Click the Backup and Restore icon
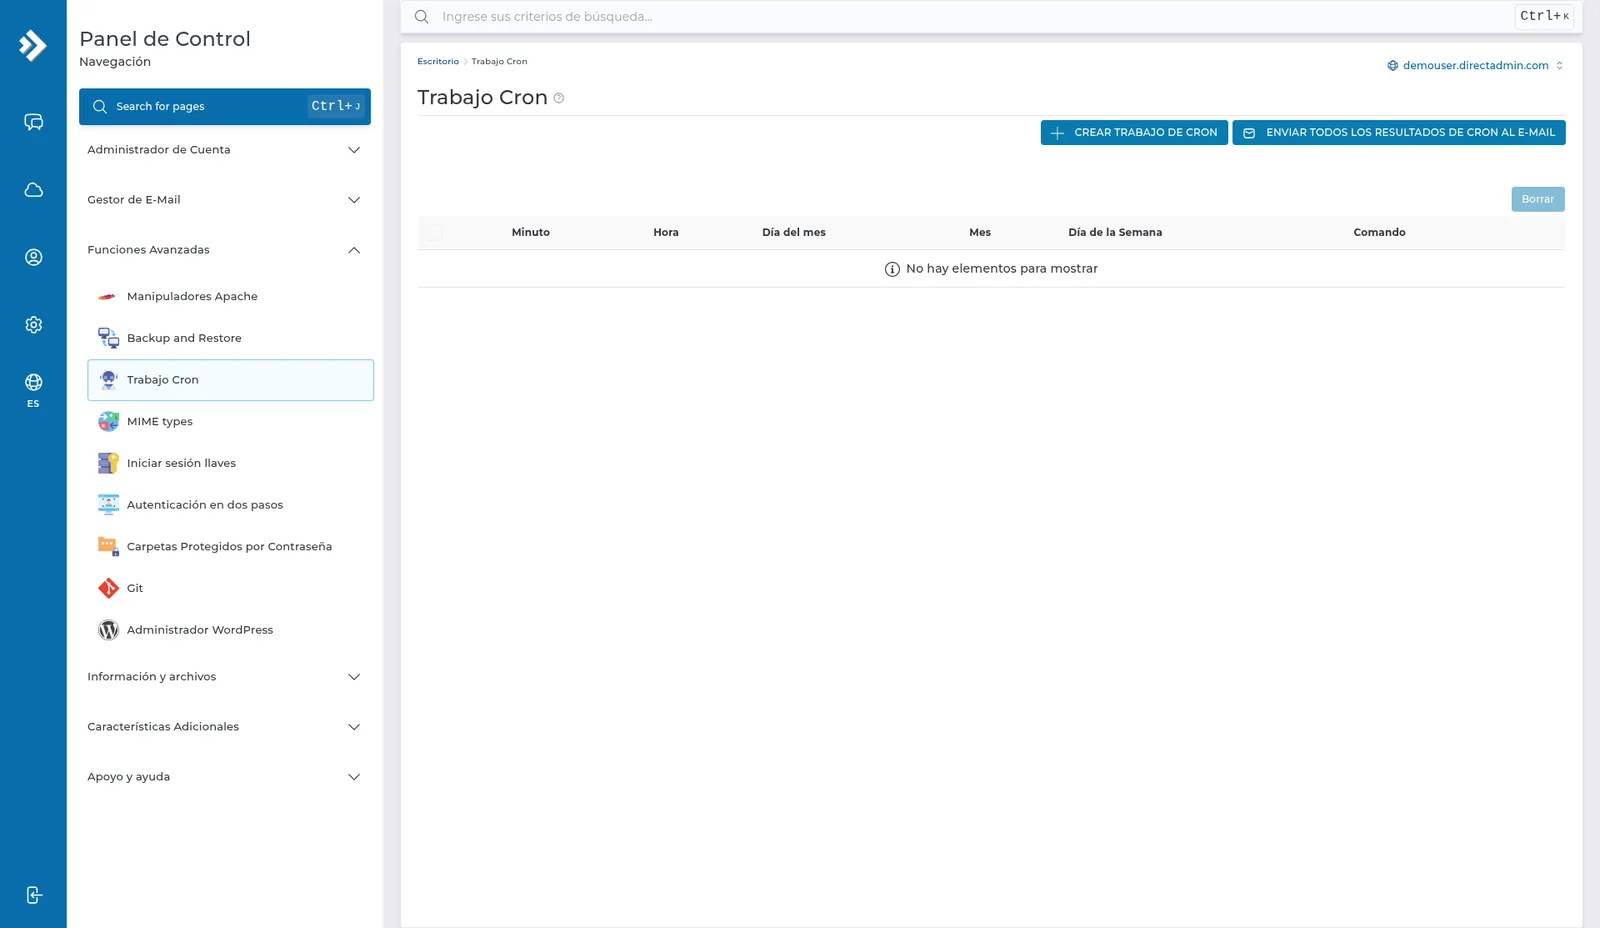The image size is (1600, 928). 108,338
